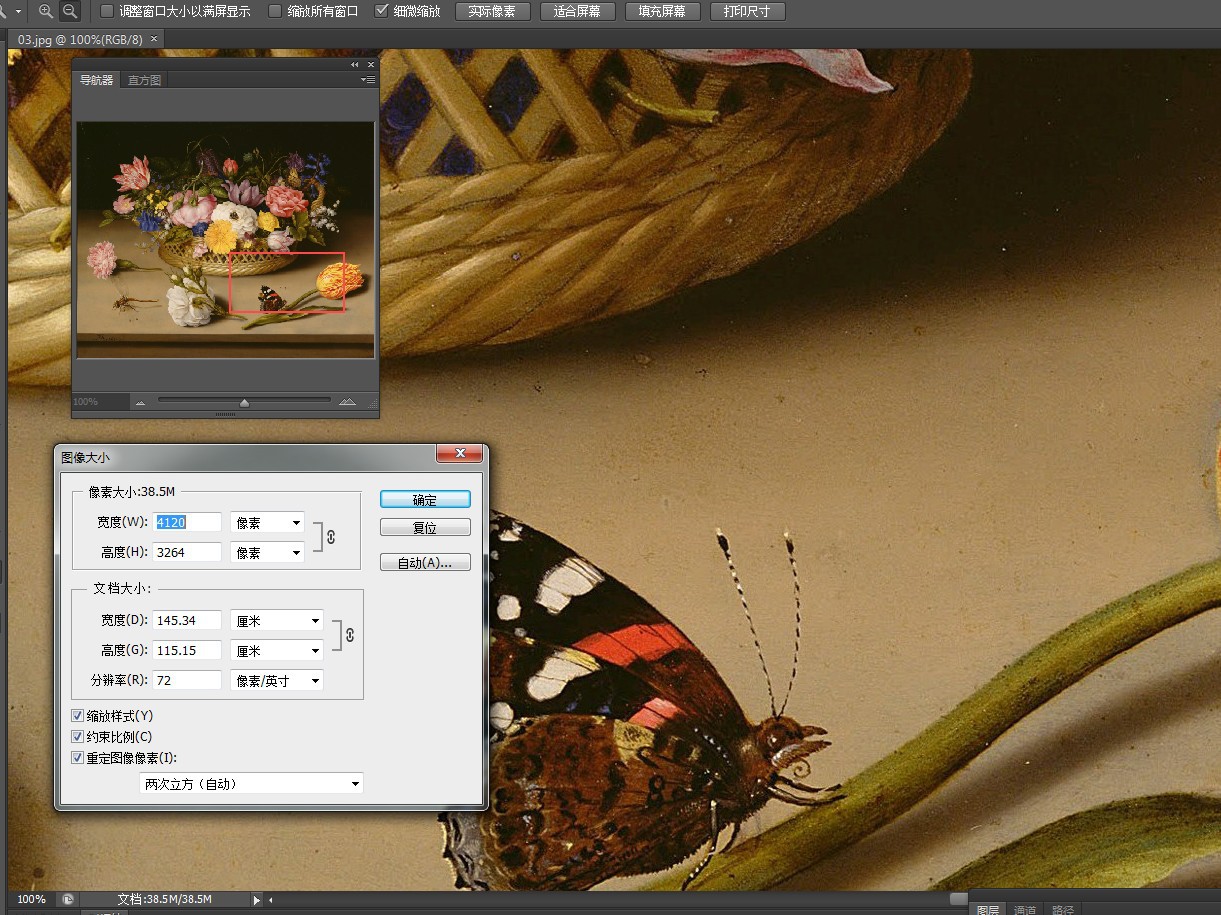Open the 两次立方（自动）resampling dropdown
The image size is (1221, 915).
point(251,784)
